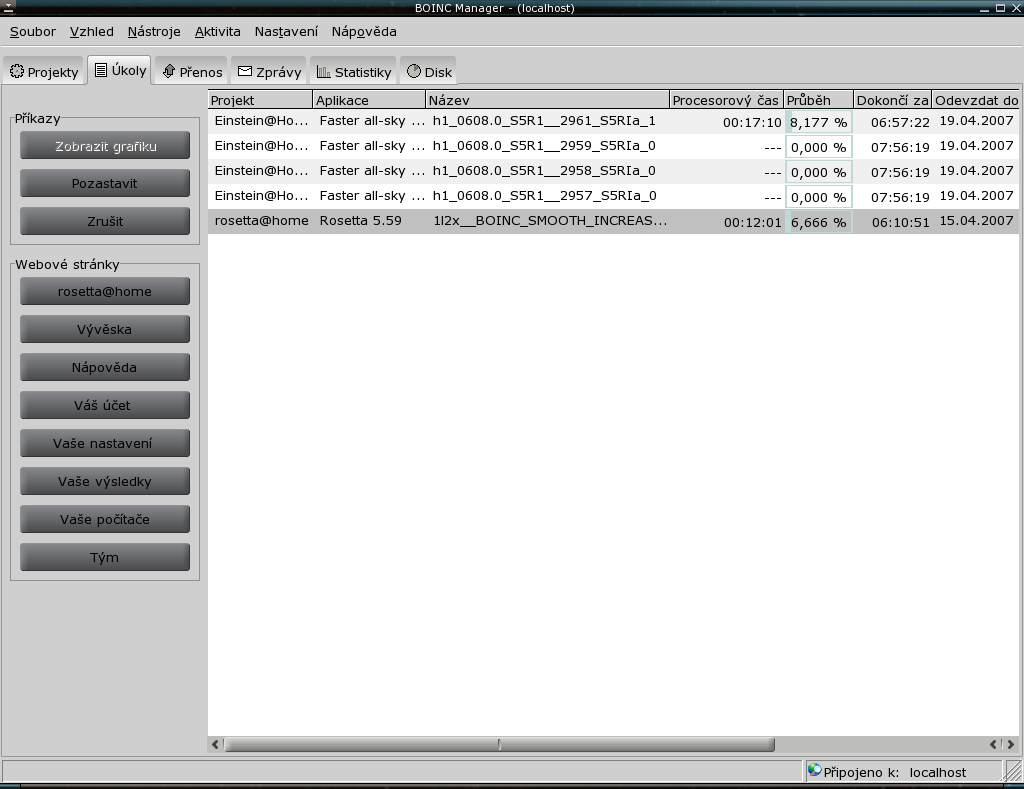Image resolution: width=1024 pixels, height=789 pixels.
Task: Open the Nastavení menu
Action: point(286,31)
